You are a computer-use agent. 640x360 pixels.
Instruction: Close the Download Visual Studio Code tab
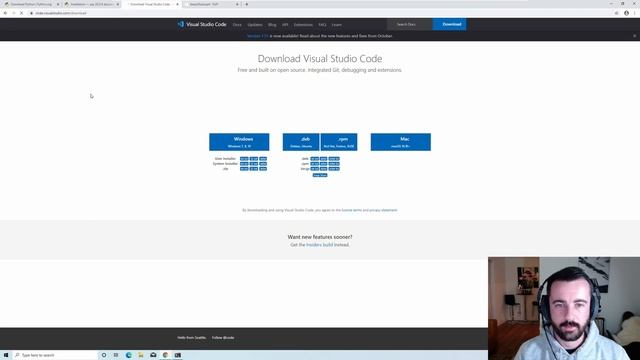click(177, 4)
